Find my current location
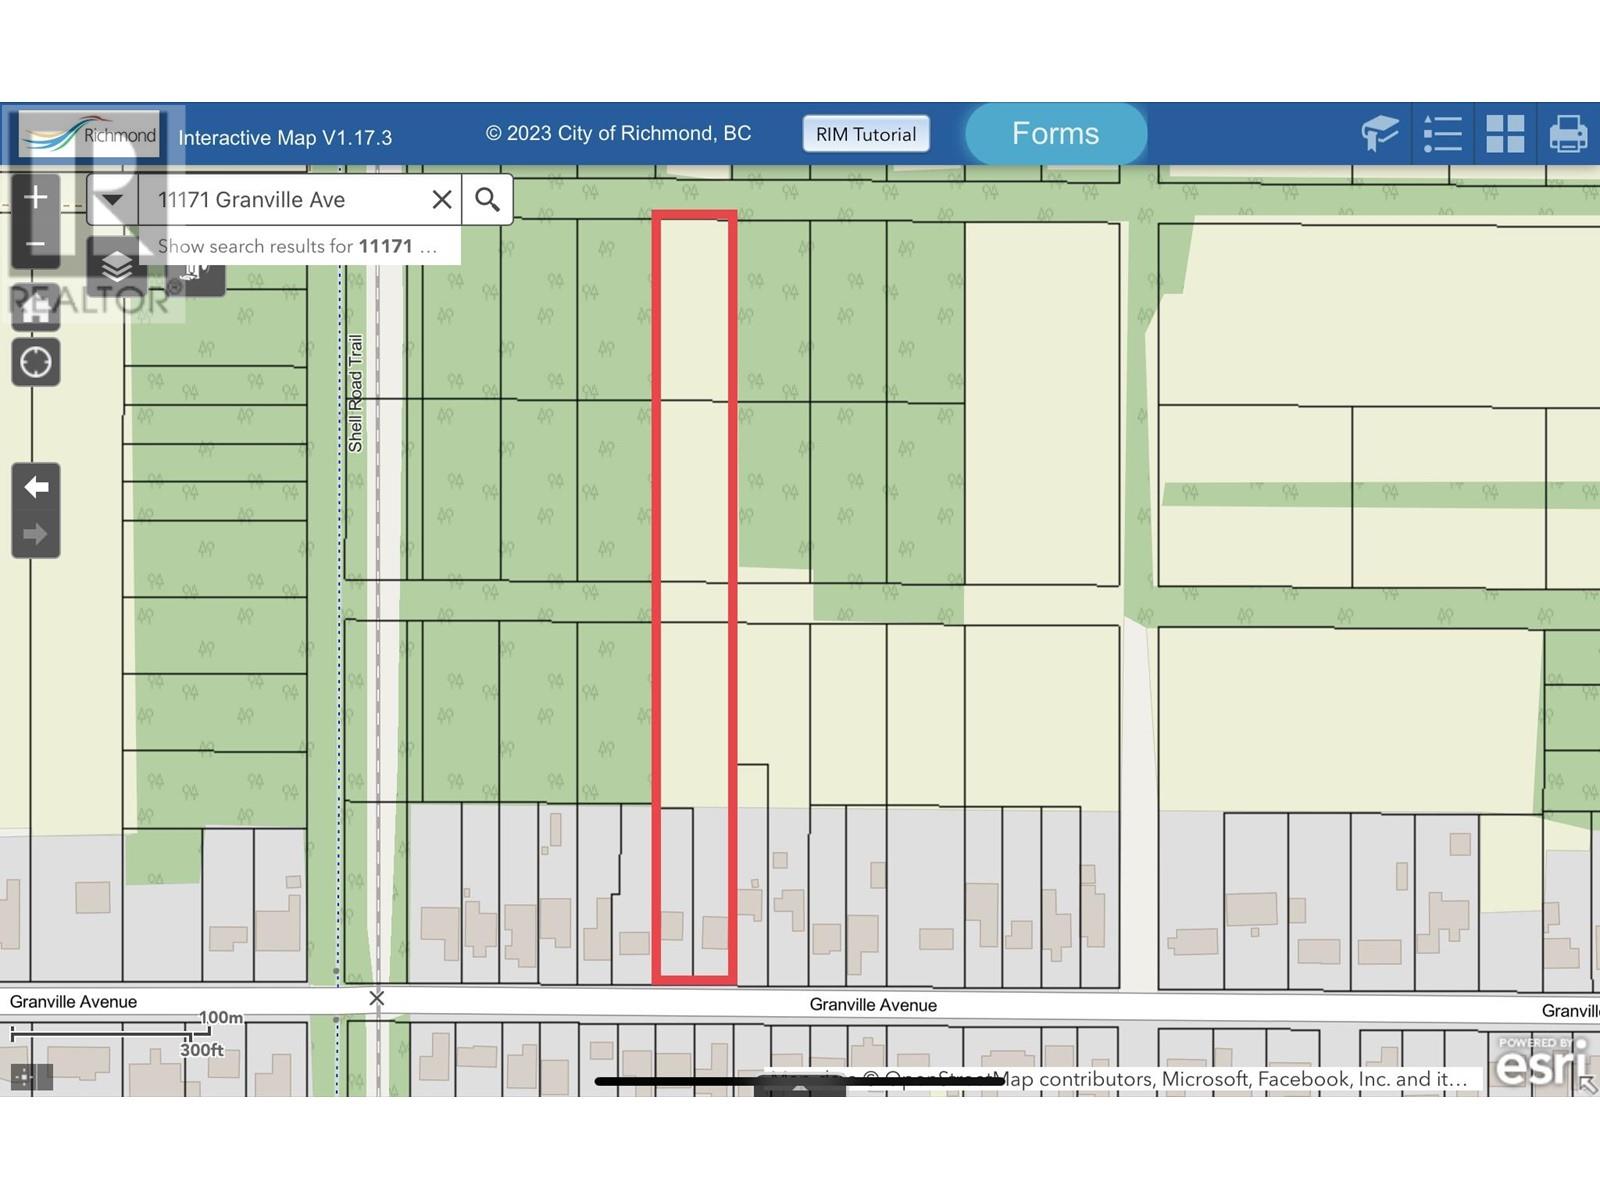This screenshot has width=1600, height=1200. pyautogui.click(x=36, y=362)
